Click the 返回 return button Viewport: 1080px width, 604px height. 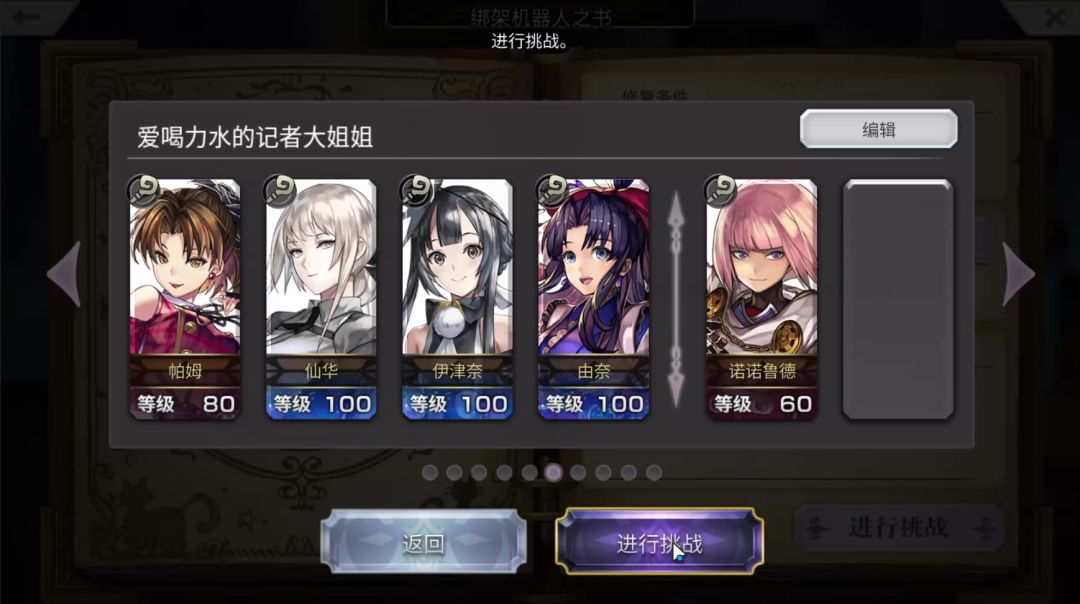click(424, 542)
